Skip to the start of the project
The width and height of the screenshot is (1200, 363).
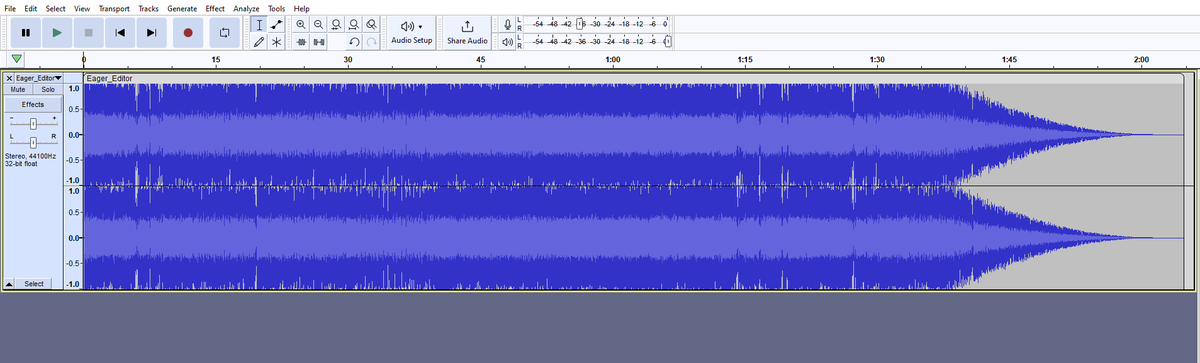[x=120, y=33]
